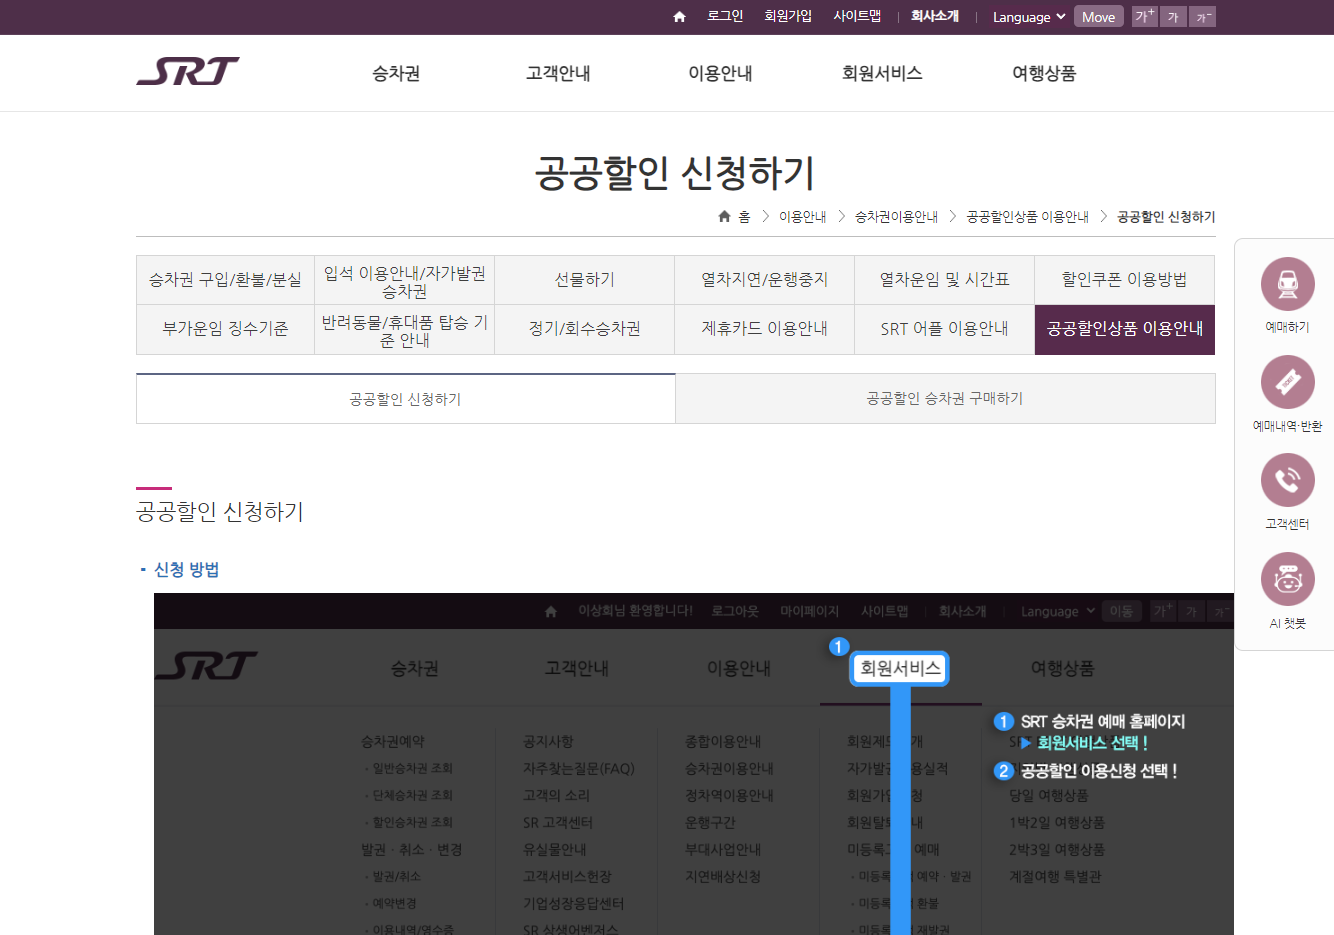The height and width of the screenshot is (935, 1334).
Task: Open the 승차권 main menu
Action: coord(396,73)
